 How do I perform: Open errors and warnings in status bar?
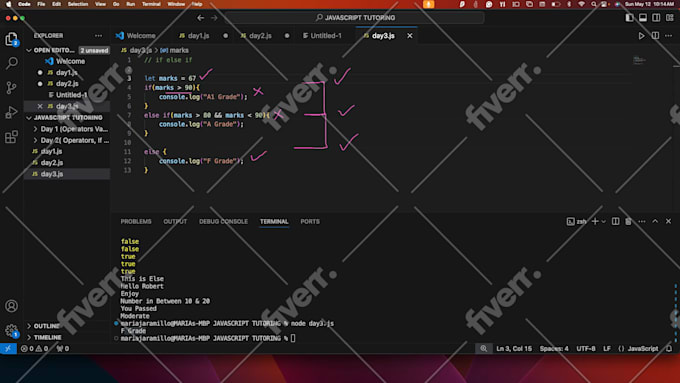tap(35, 348)
